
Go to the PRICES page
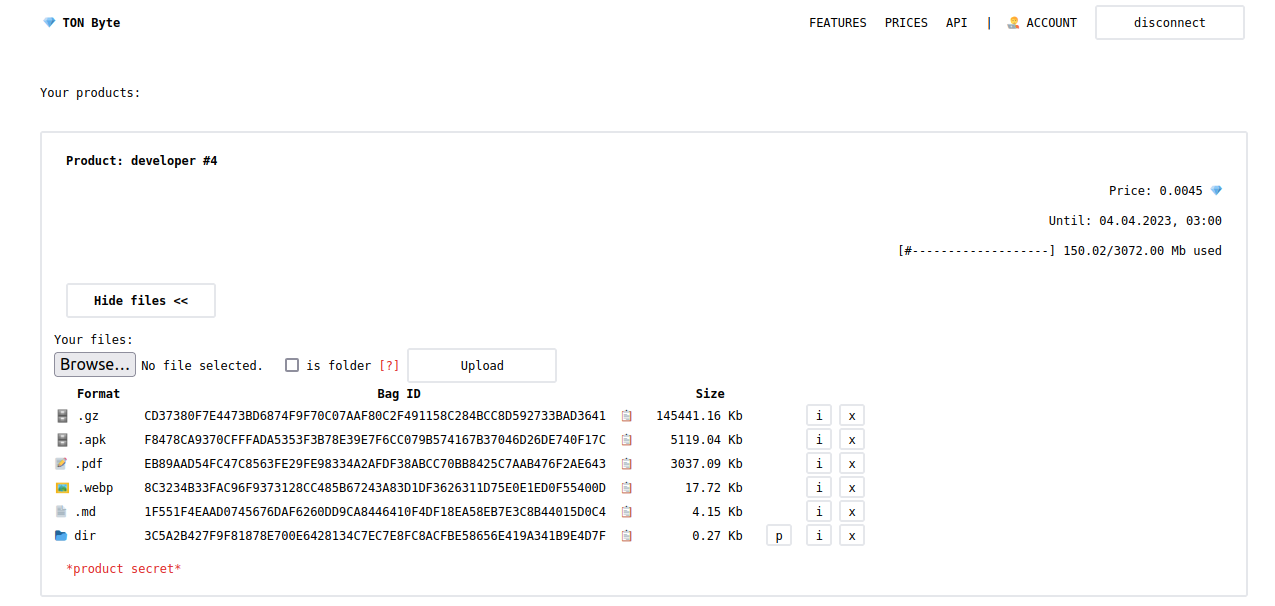(x=906, y=23)
